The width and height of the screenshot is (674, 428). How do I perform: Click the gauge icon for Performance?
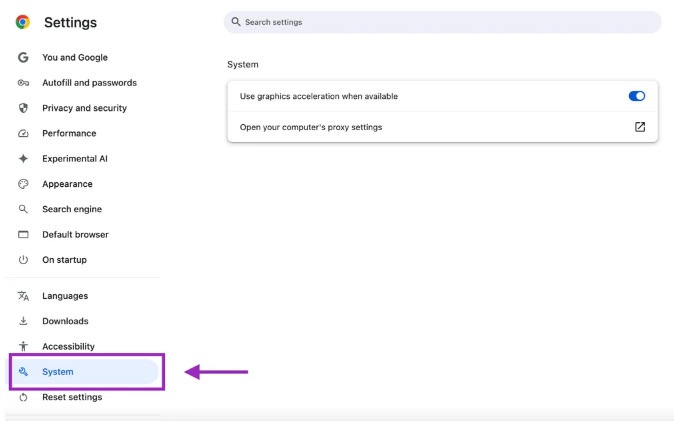point(23,133)
